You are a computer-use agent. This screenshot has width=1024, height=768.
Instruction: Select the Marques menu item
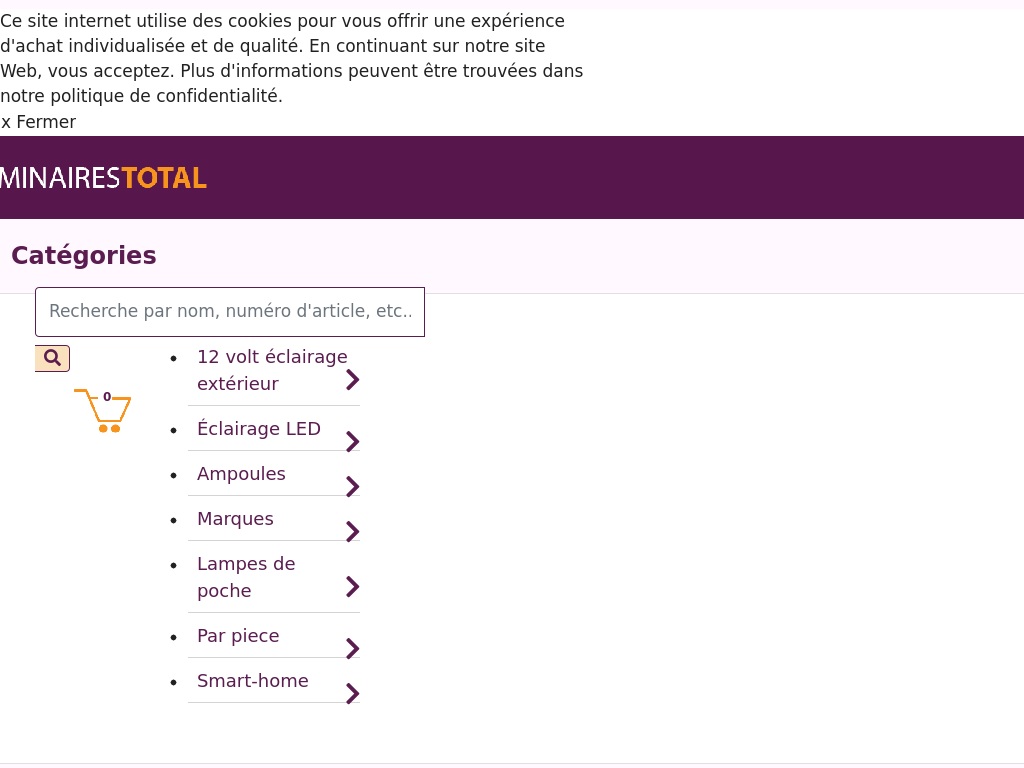(x=235, y=519)
